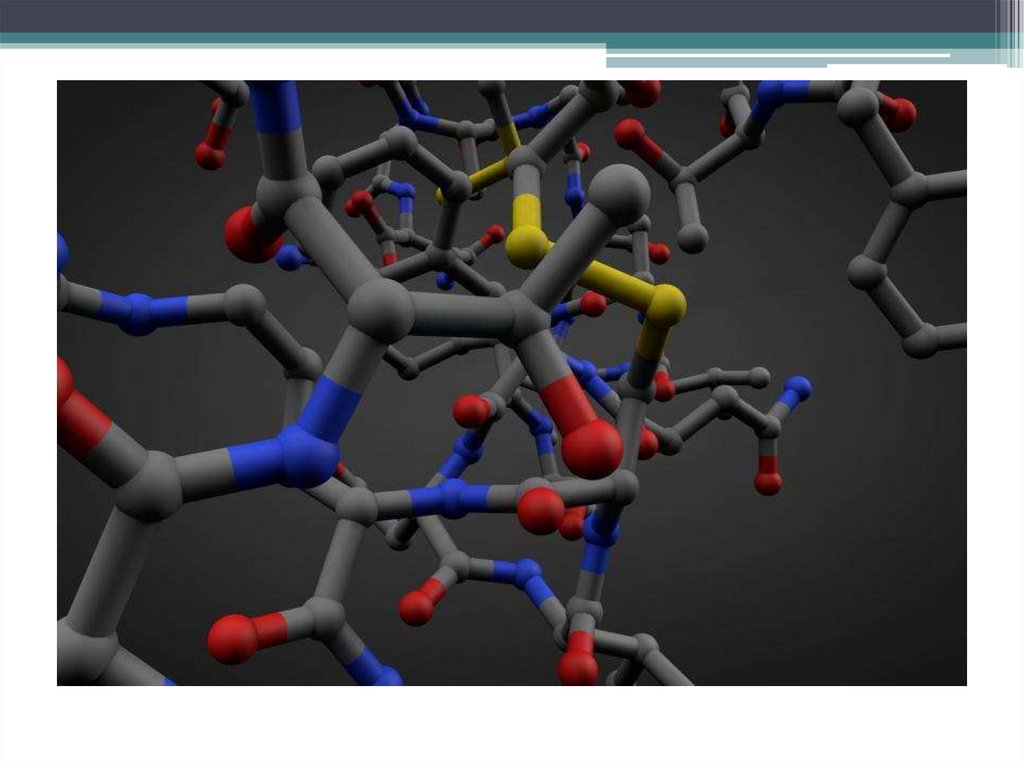The image size is (1024, 767).
Task: Select the large red atom in upper-left
Action: [248, 235]
